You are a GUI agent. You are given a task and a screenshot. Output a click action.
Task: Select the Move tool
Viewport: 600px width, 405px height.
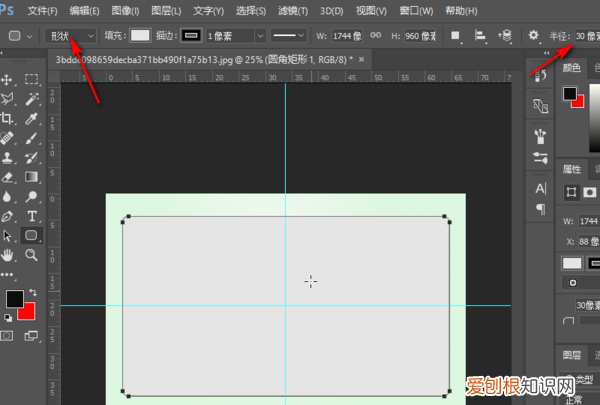[x=8, y=79]
